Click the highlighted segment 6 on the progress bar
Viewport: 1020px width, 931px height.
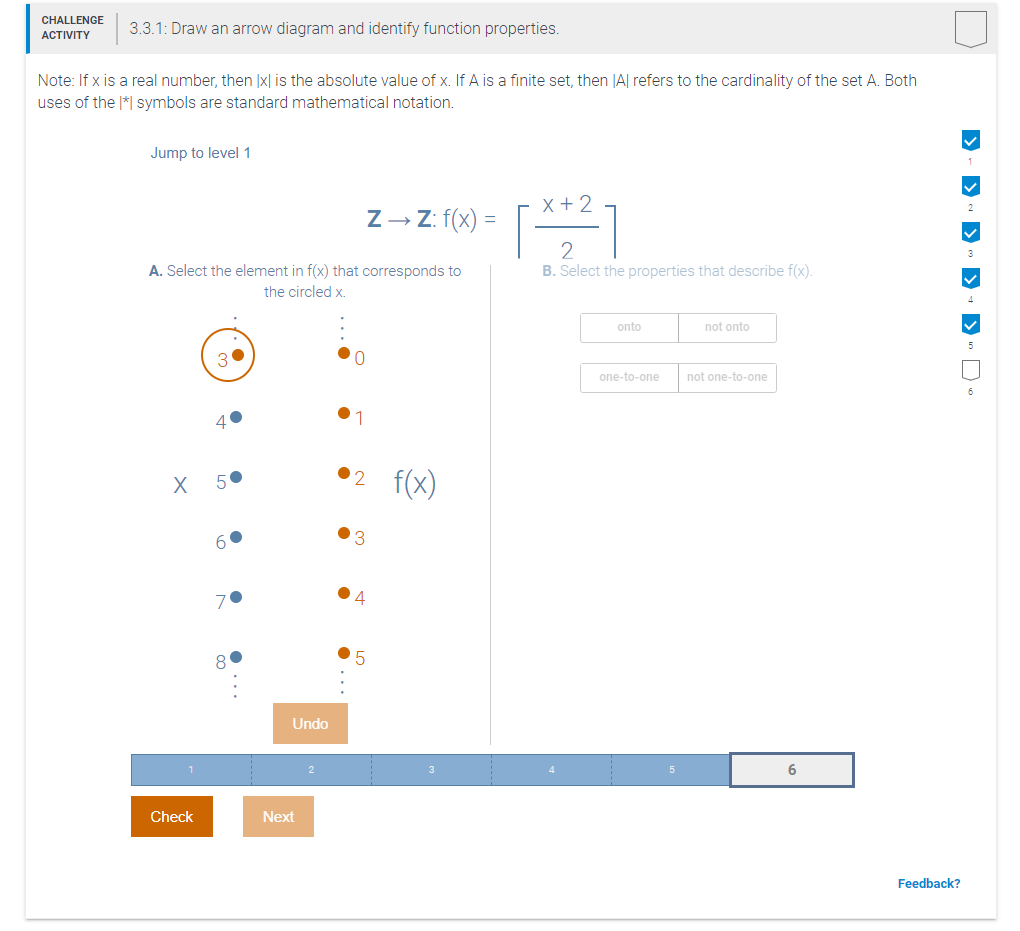(x=791, y=769)
